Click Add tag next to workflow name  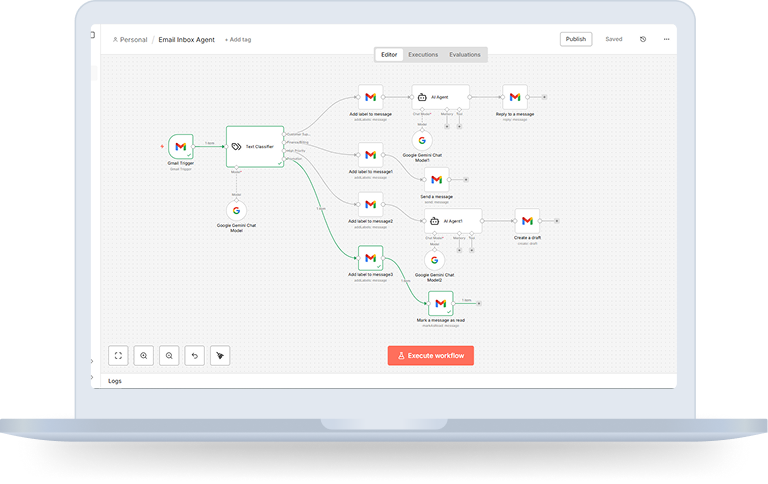(238, 40)
